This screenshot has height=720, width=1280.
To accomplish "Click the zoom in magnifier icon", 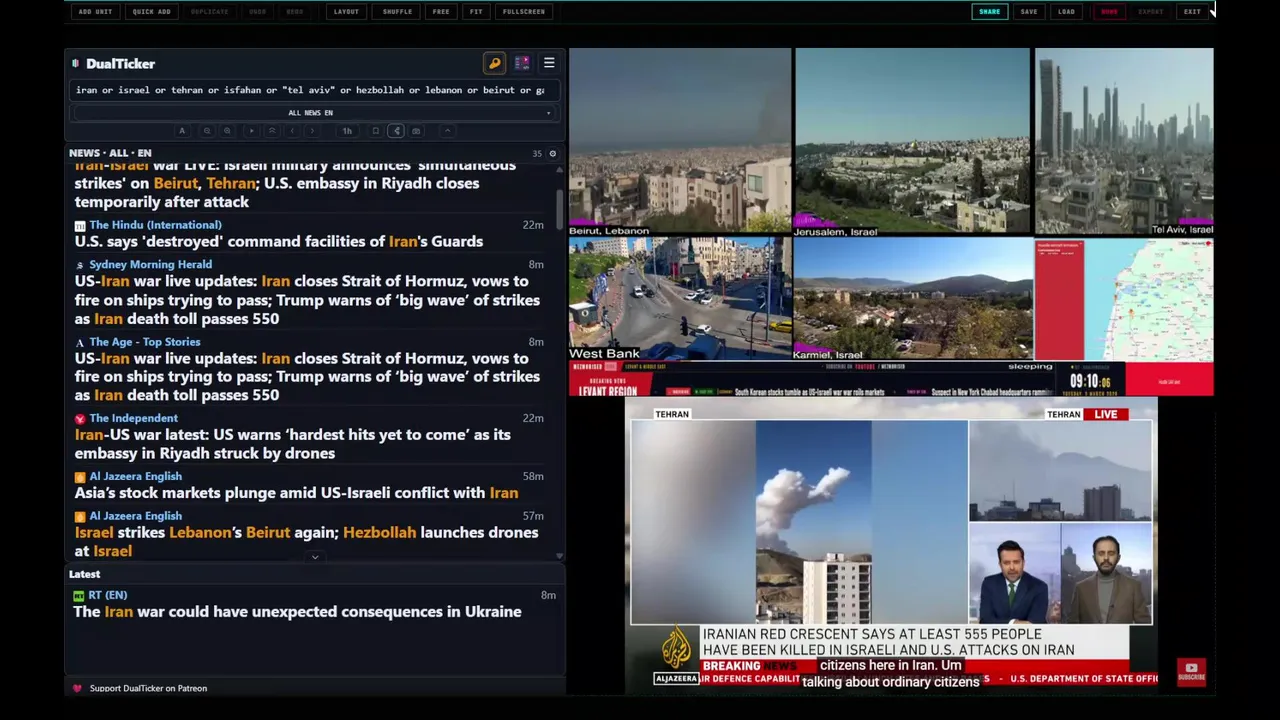I will coord(227,131).
